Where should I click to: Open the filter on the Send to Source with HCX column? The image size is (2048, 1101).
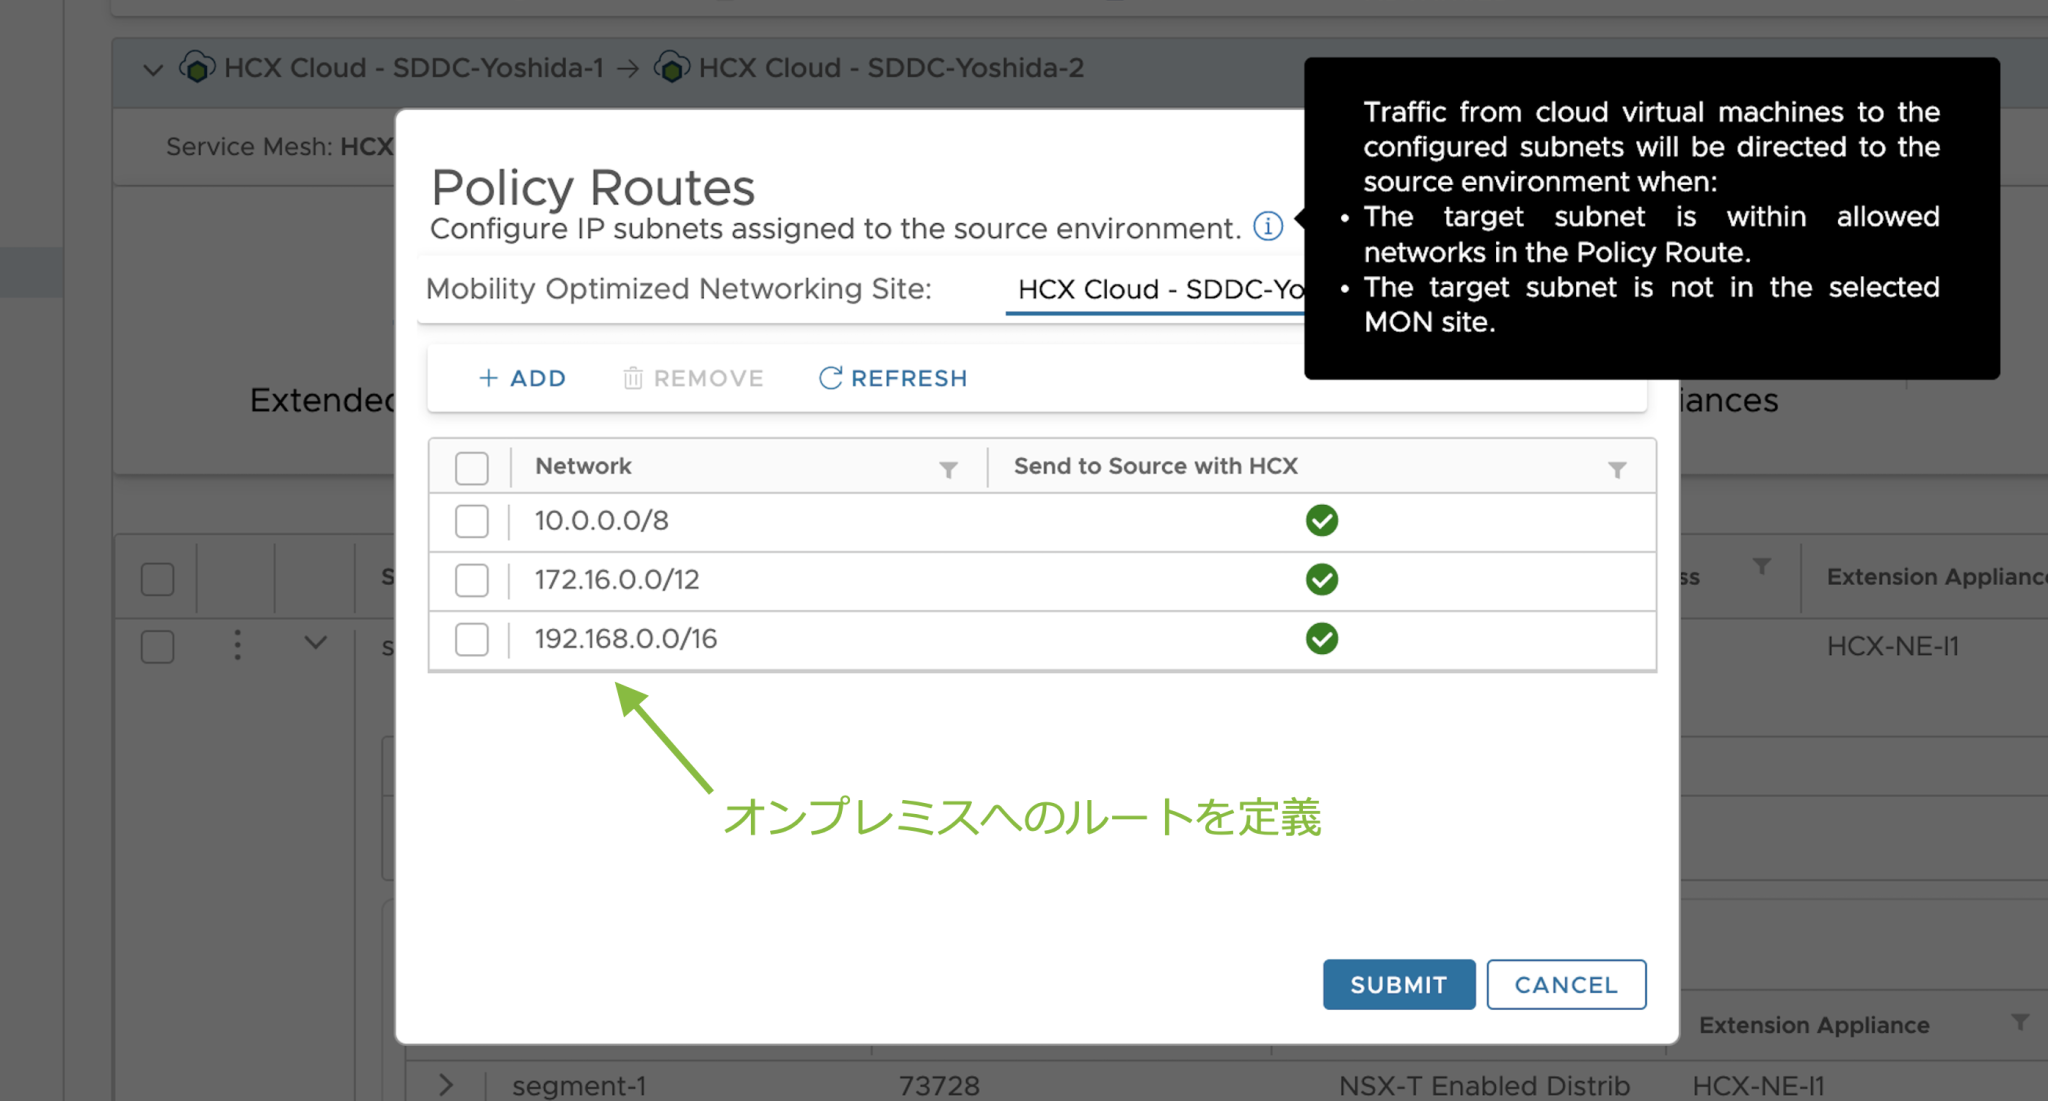(x=1615, y=468)
